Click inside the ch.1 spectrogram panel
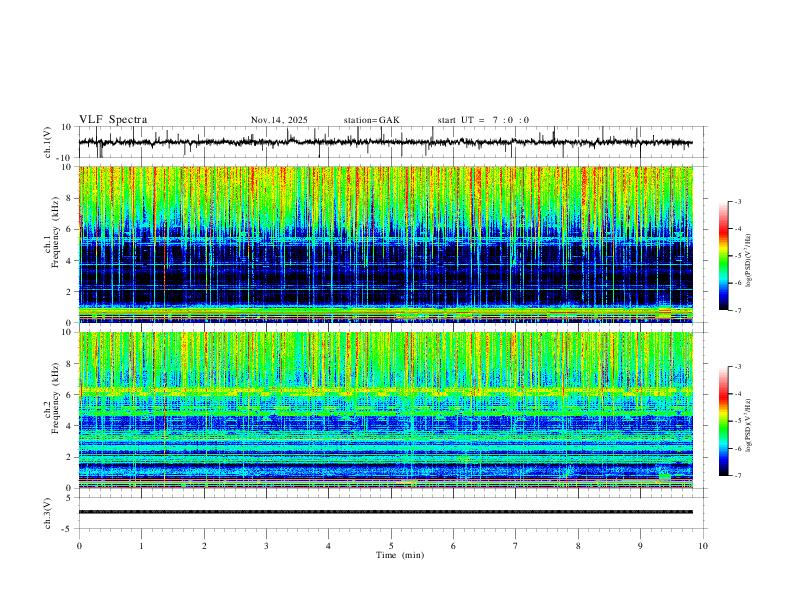792x612 pixels. coord(385,244)
